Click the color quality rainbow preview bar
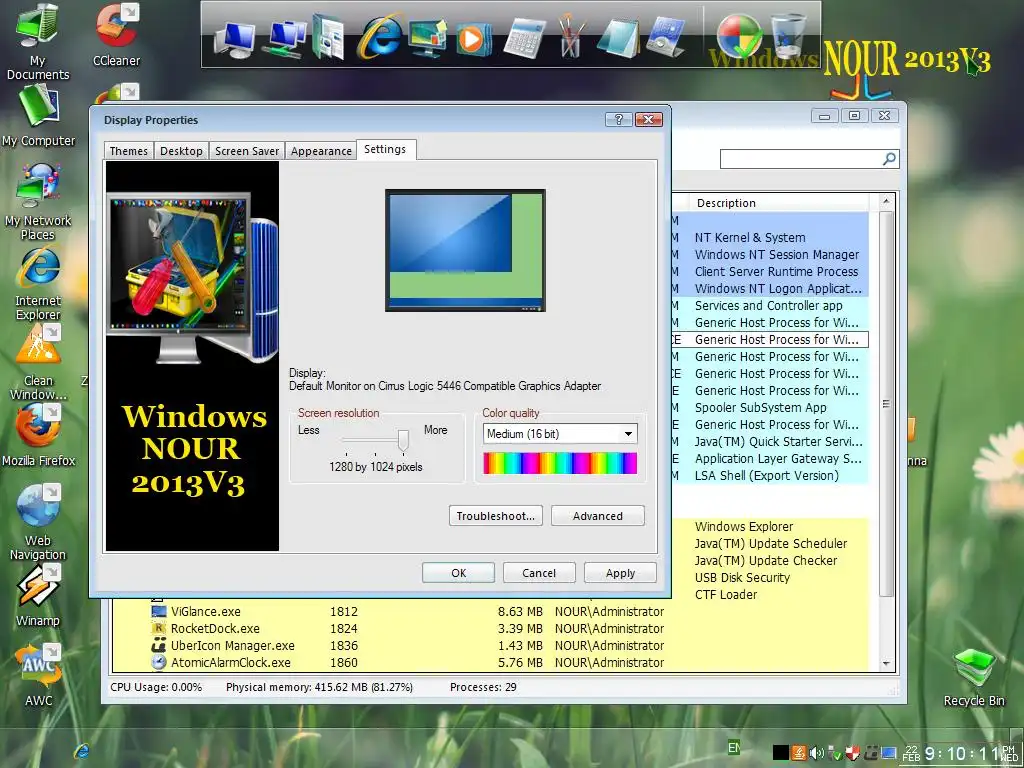 point(560,463)
